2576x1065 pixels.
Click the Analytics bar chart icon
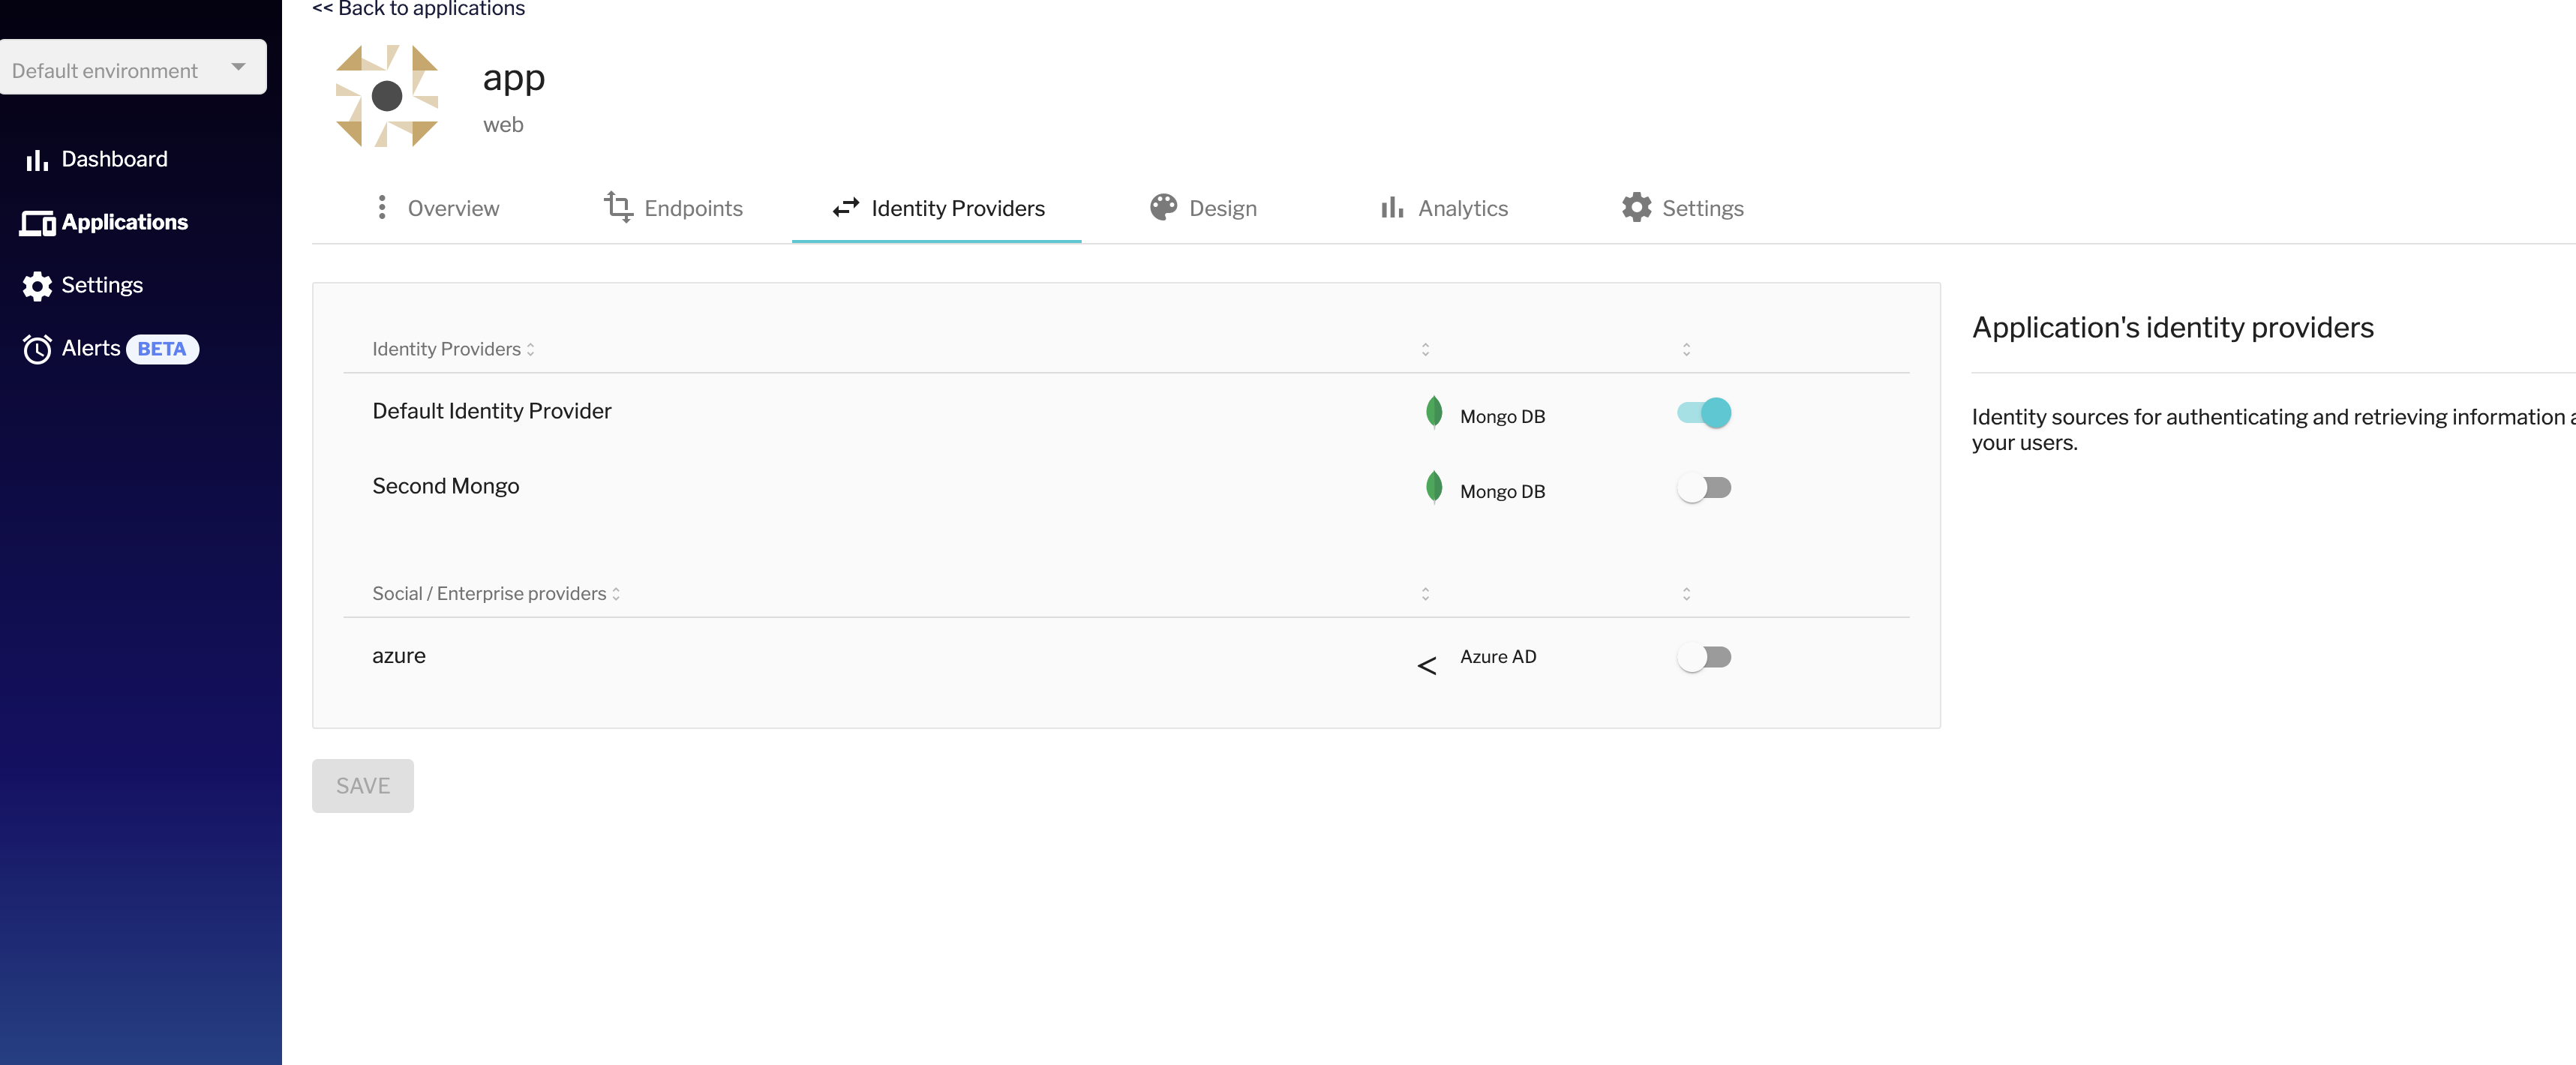(x=1391, y=207)
